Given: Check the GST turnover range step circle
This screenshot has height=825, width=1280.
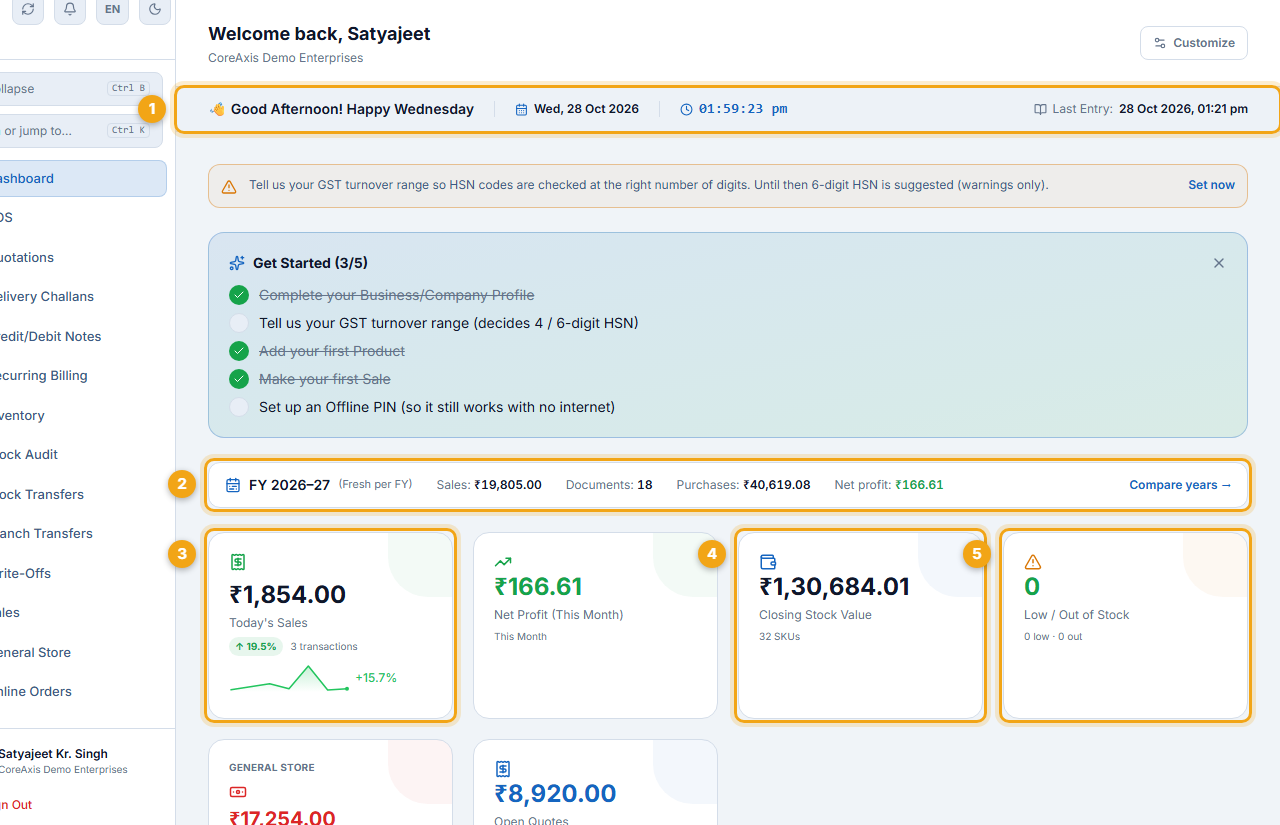Looking at the screenshot, I should tap(239, 323).
